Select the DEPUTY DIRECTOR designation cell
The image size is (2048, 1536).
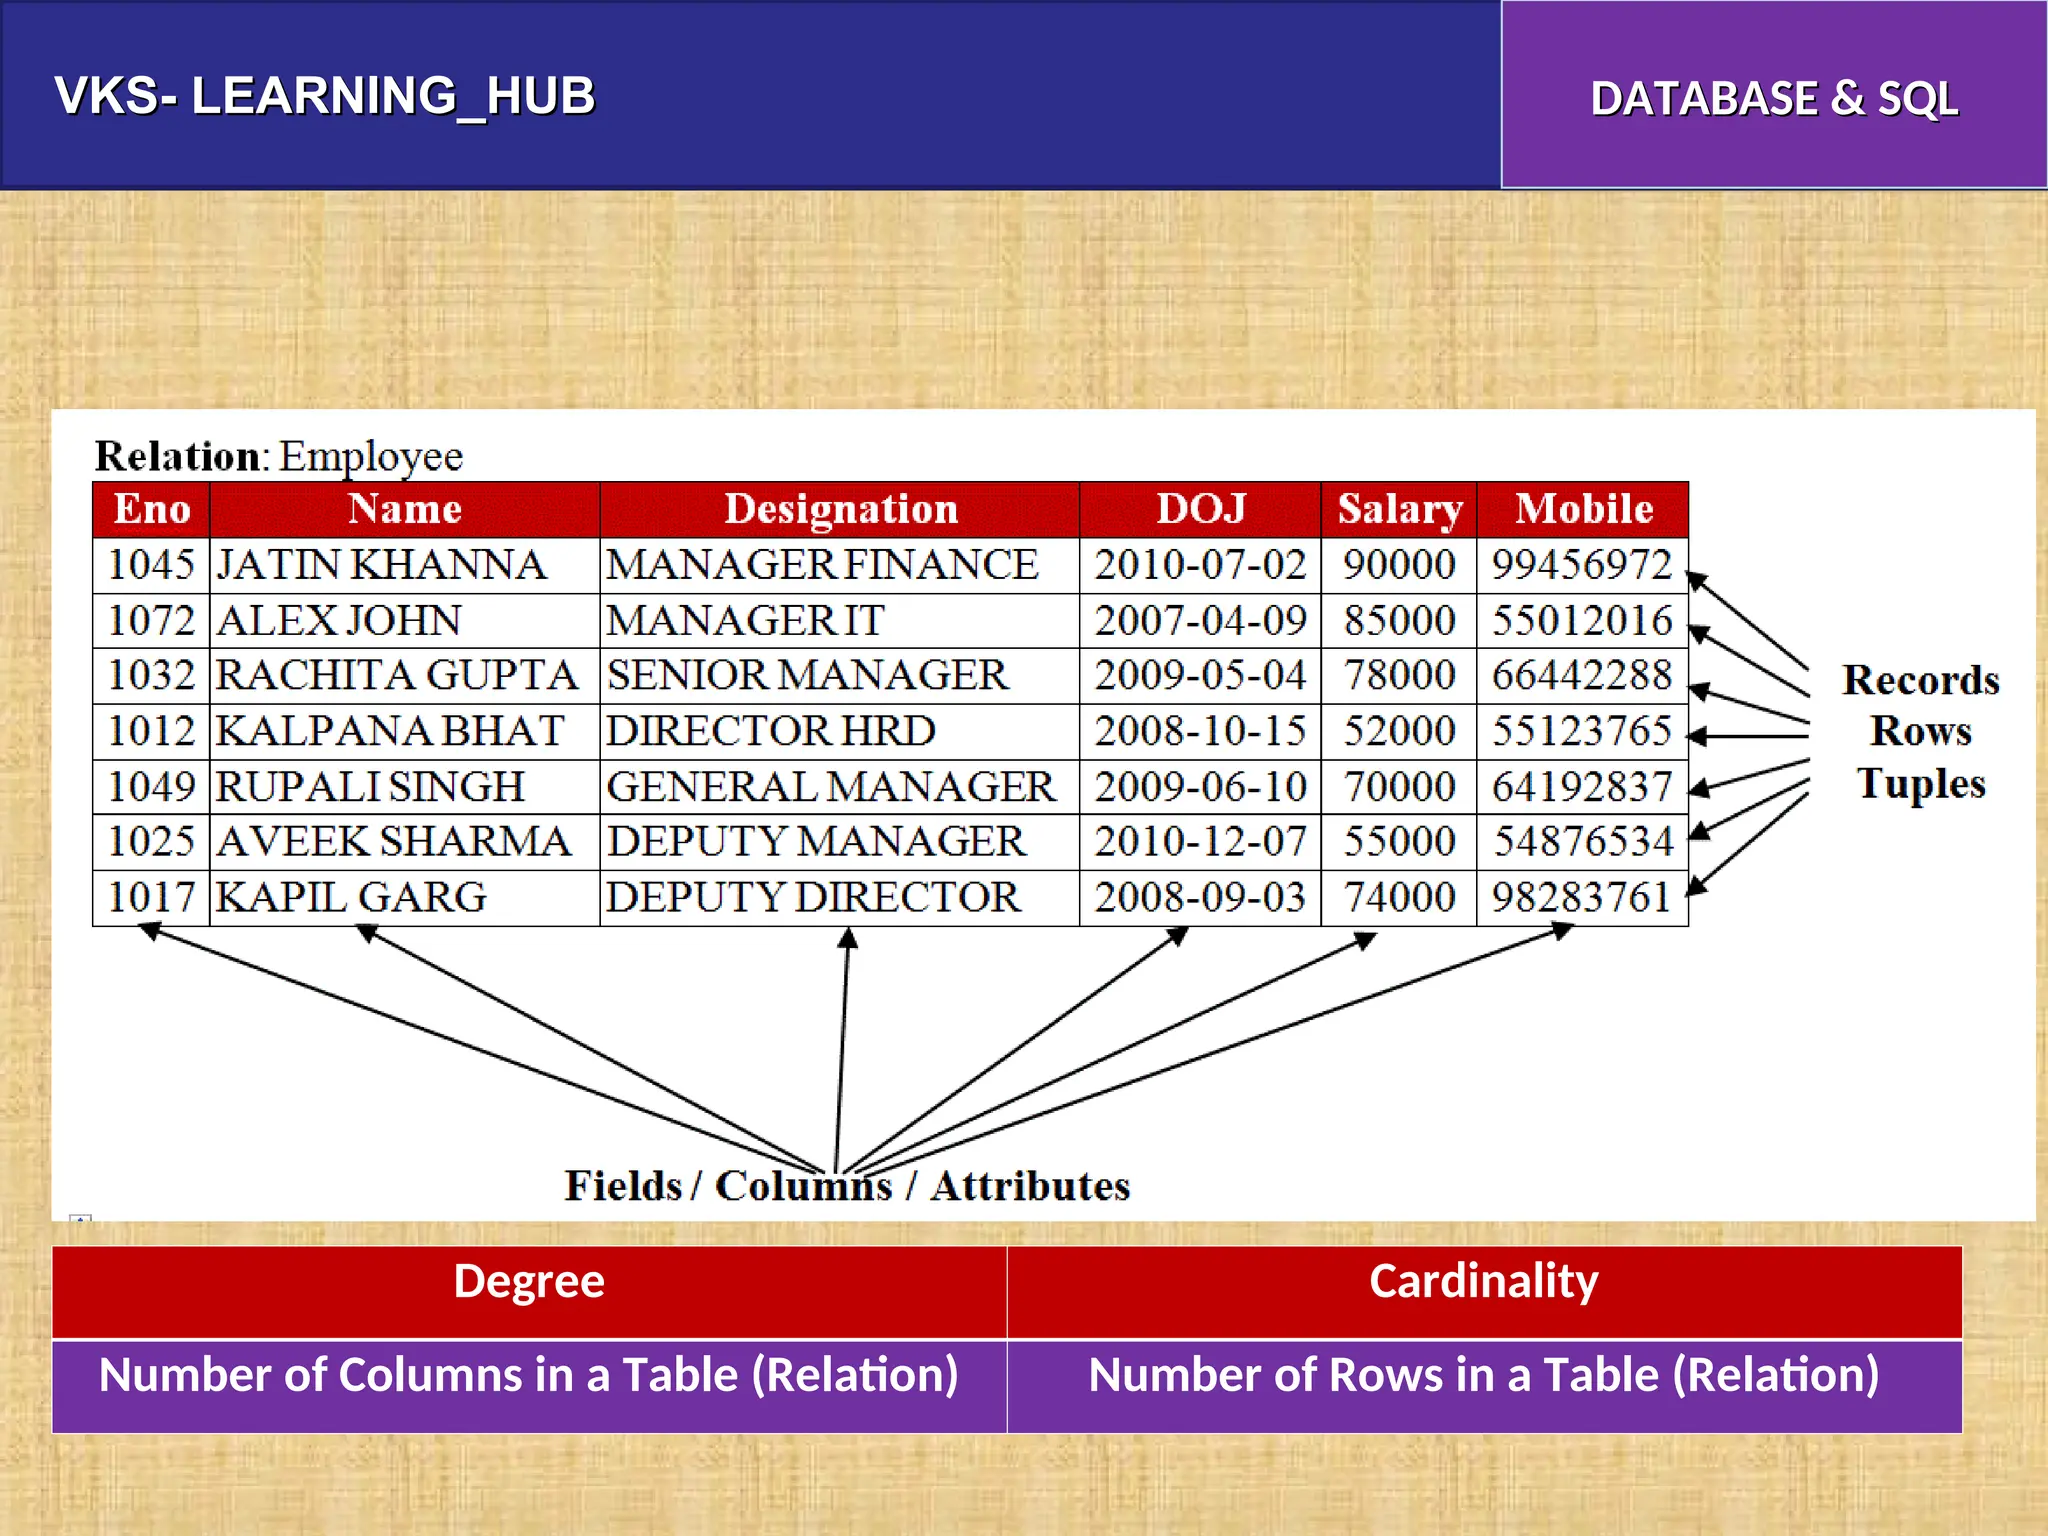coord(840,898)
